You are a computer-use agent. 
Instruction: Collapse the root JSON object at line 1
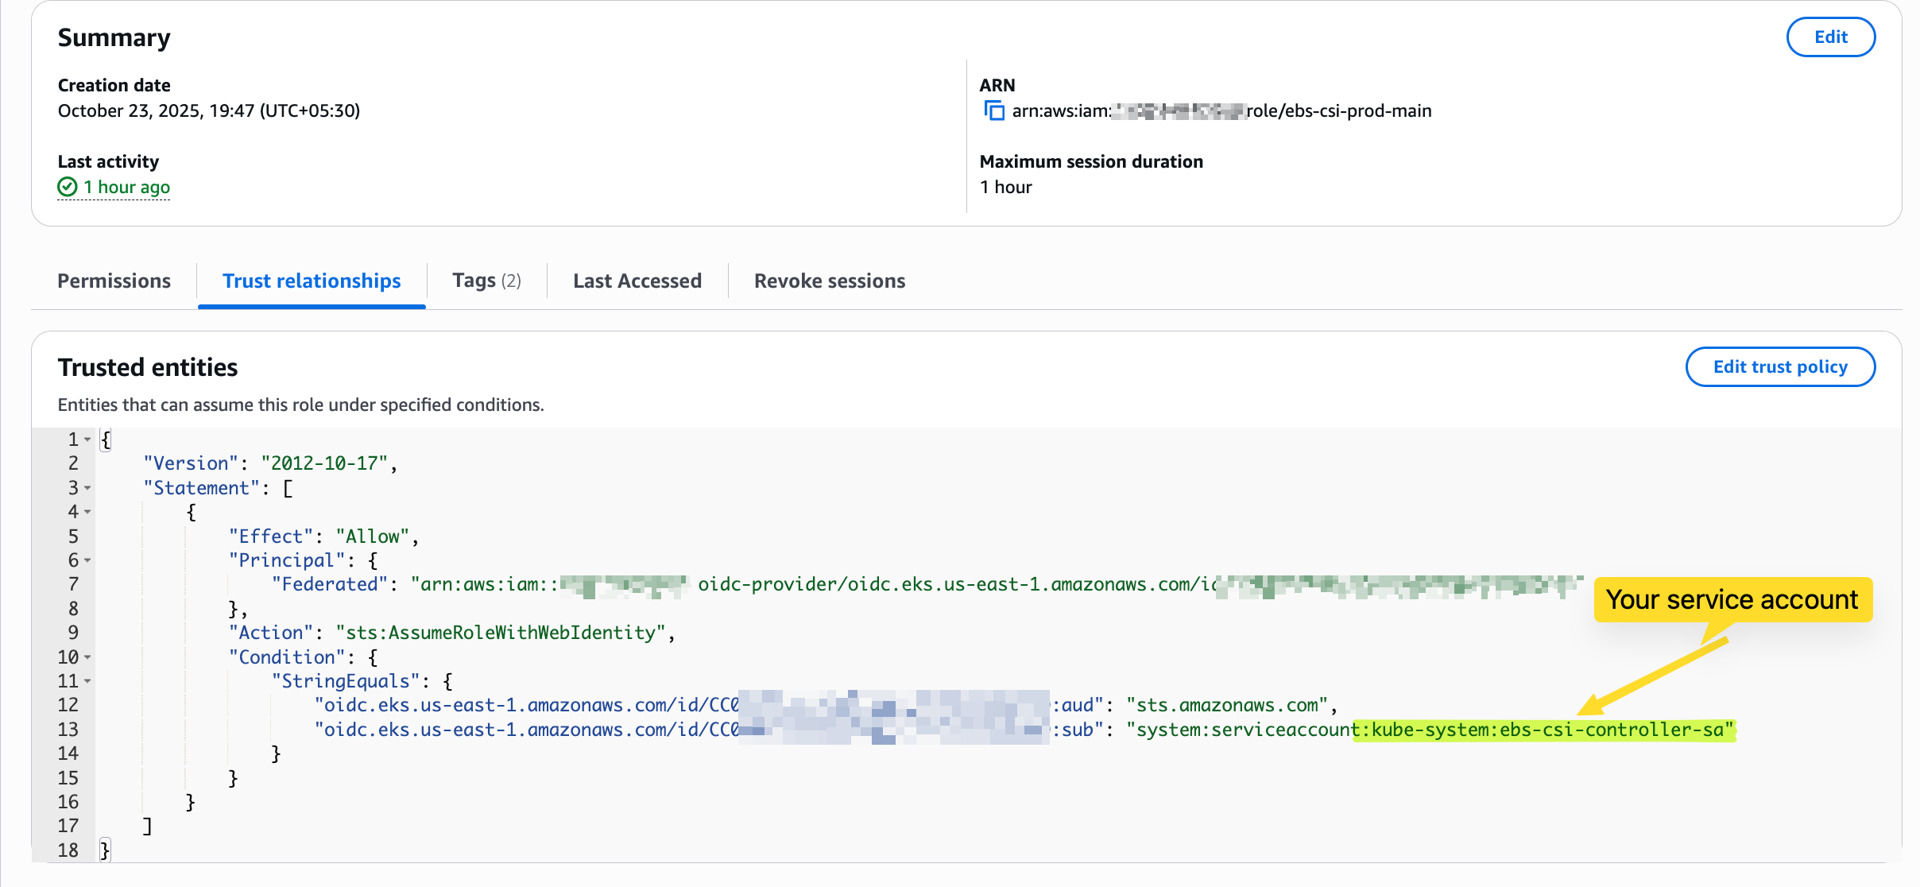pyautogui.click(x=88, y=440)
